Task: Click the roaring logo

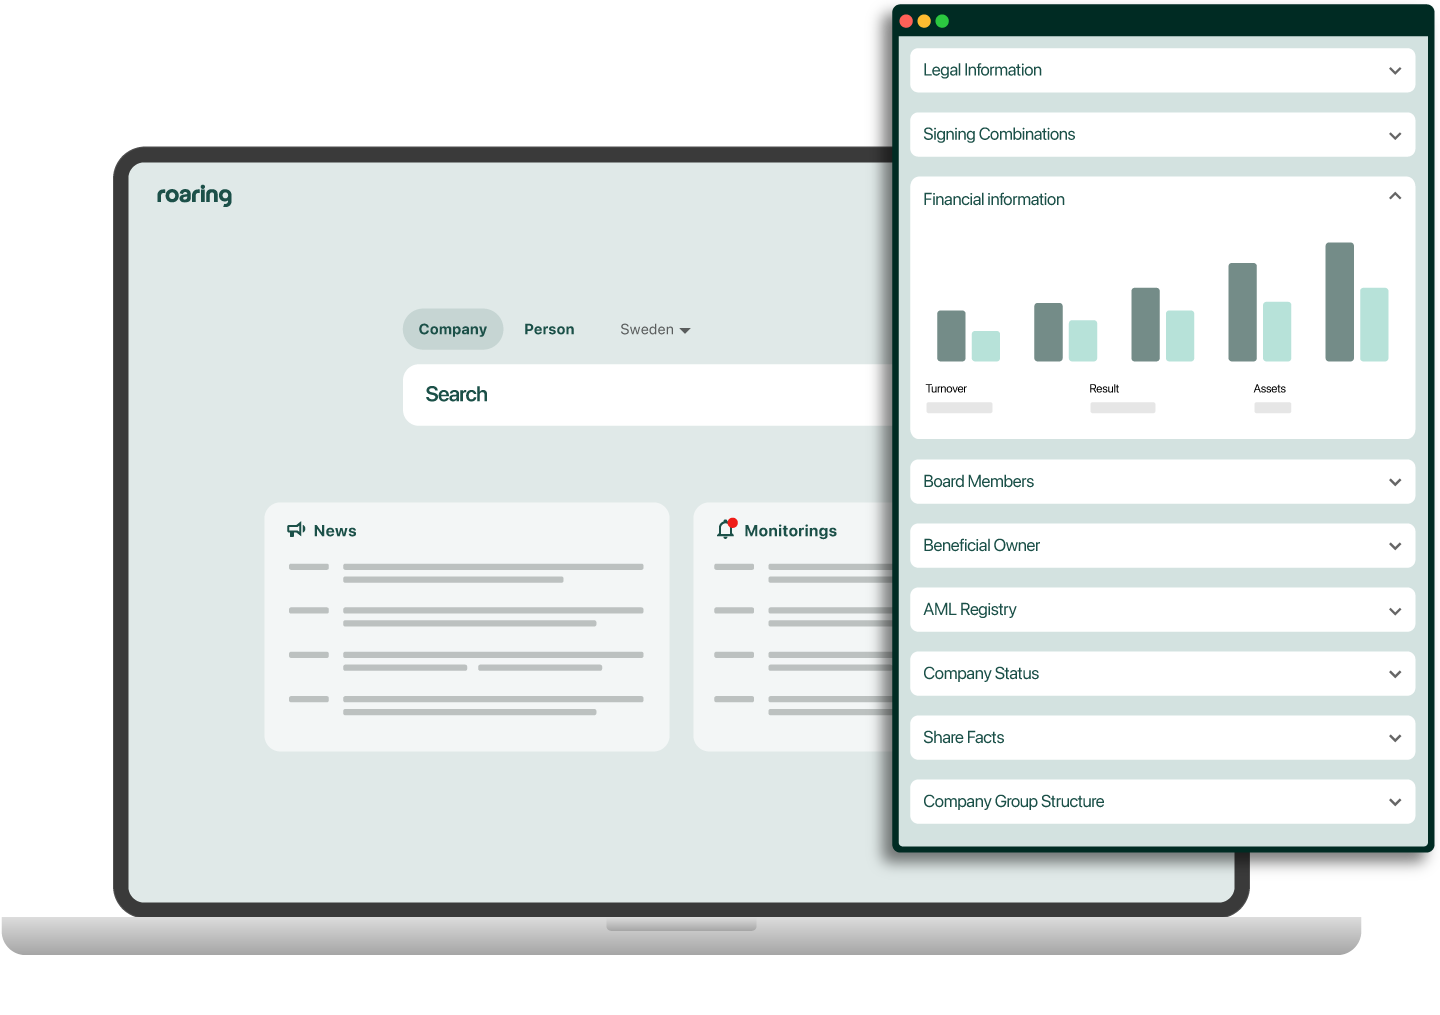Action: pyautogui.click(x=194, y=195)
